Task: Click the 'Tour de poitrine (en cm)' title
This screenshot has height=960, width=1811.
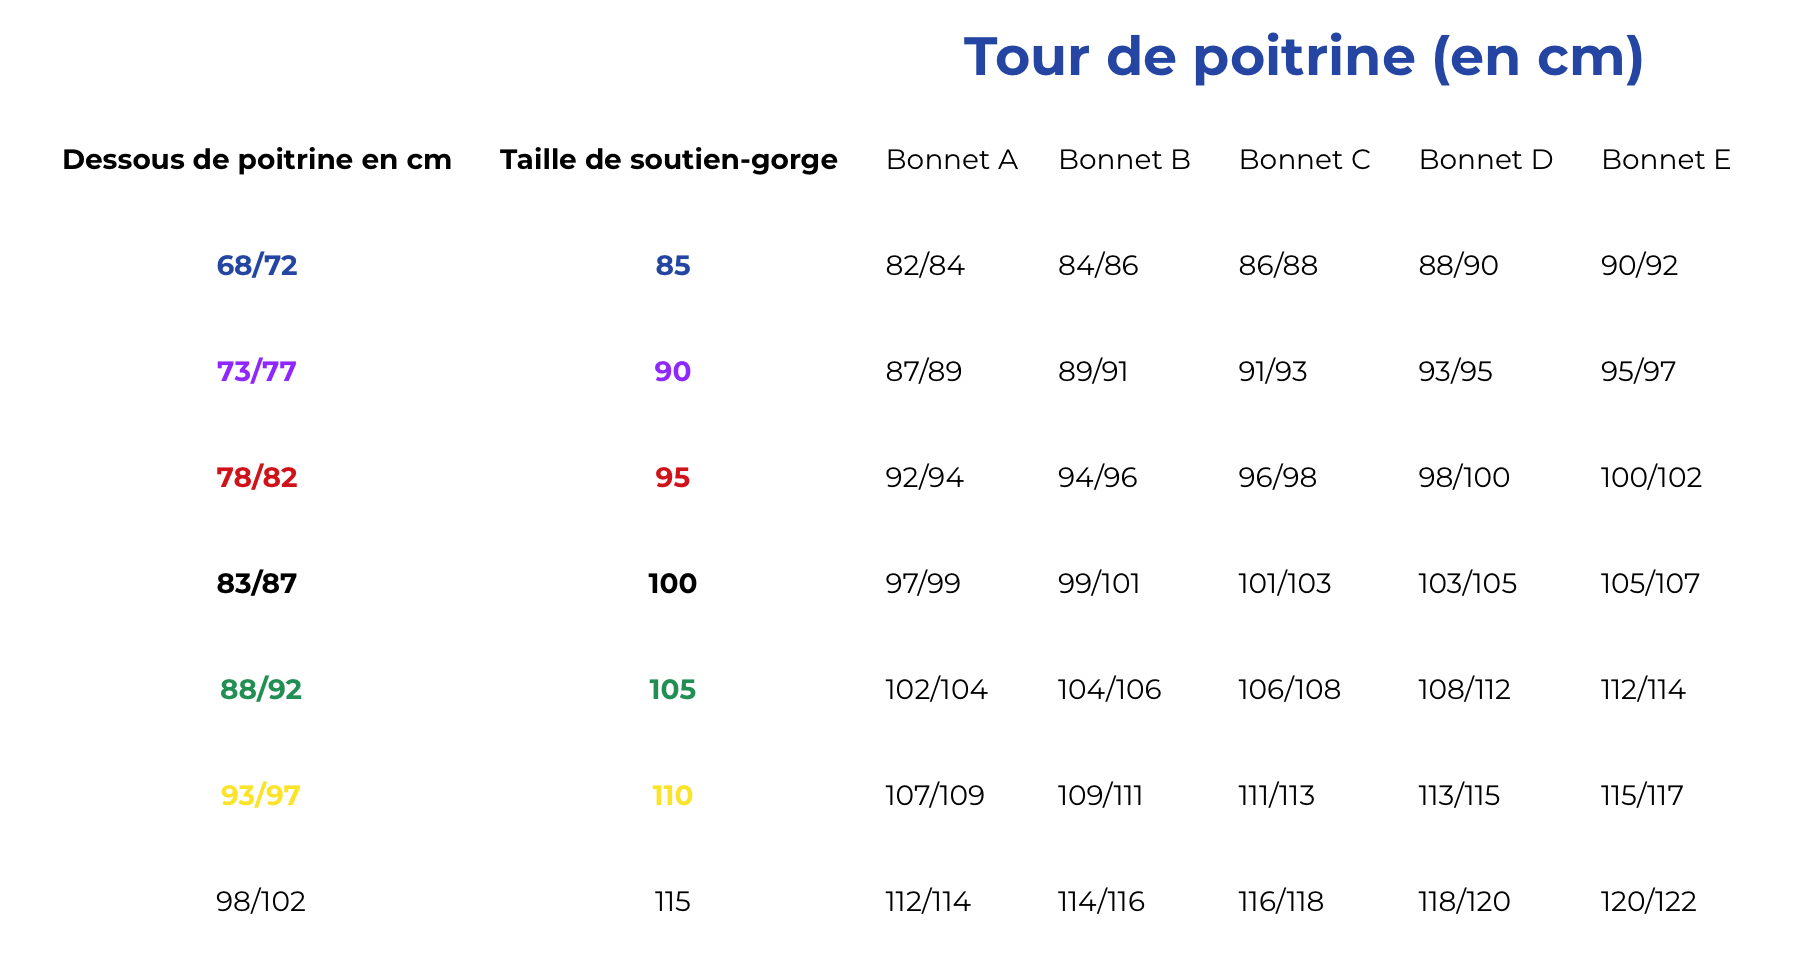Action: tap(1303, 57)
